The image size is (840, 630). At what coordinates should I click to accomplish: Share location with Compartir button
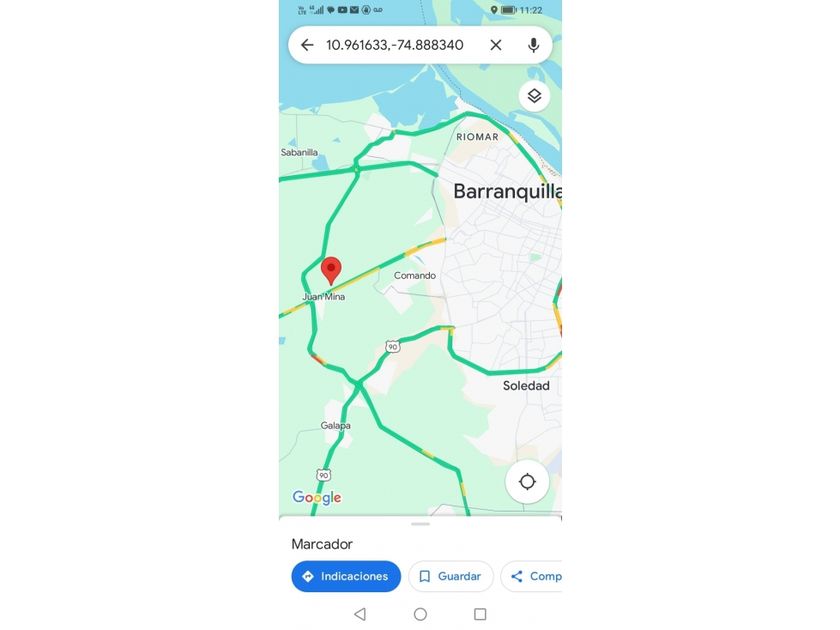[x=531, y=576]
